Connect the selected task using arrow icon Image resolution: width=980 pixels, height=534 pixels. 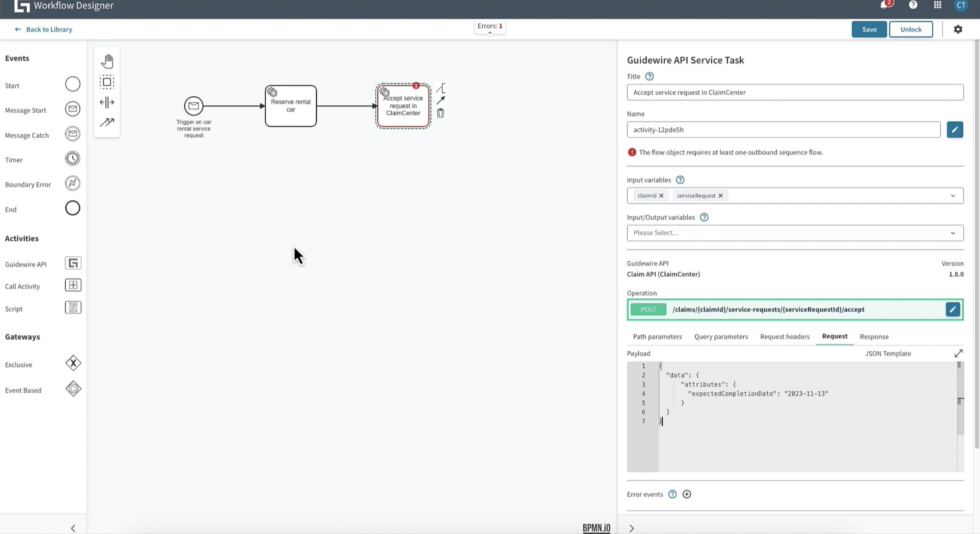[x=441, y=100]
